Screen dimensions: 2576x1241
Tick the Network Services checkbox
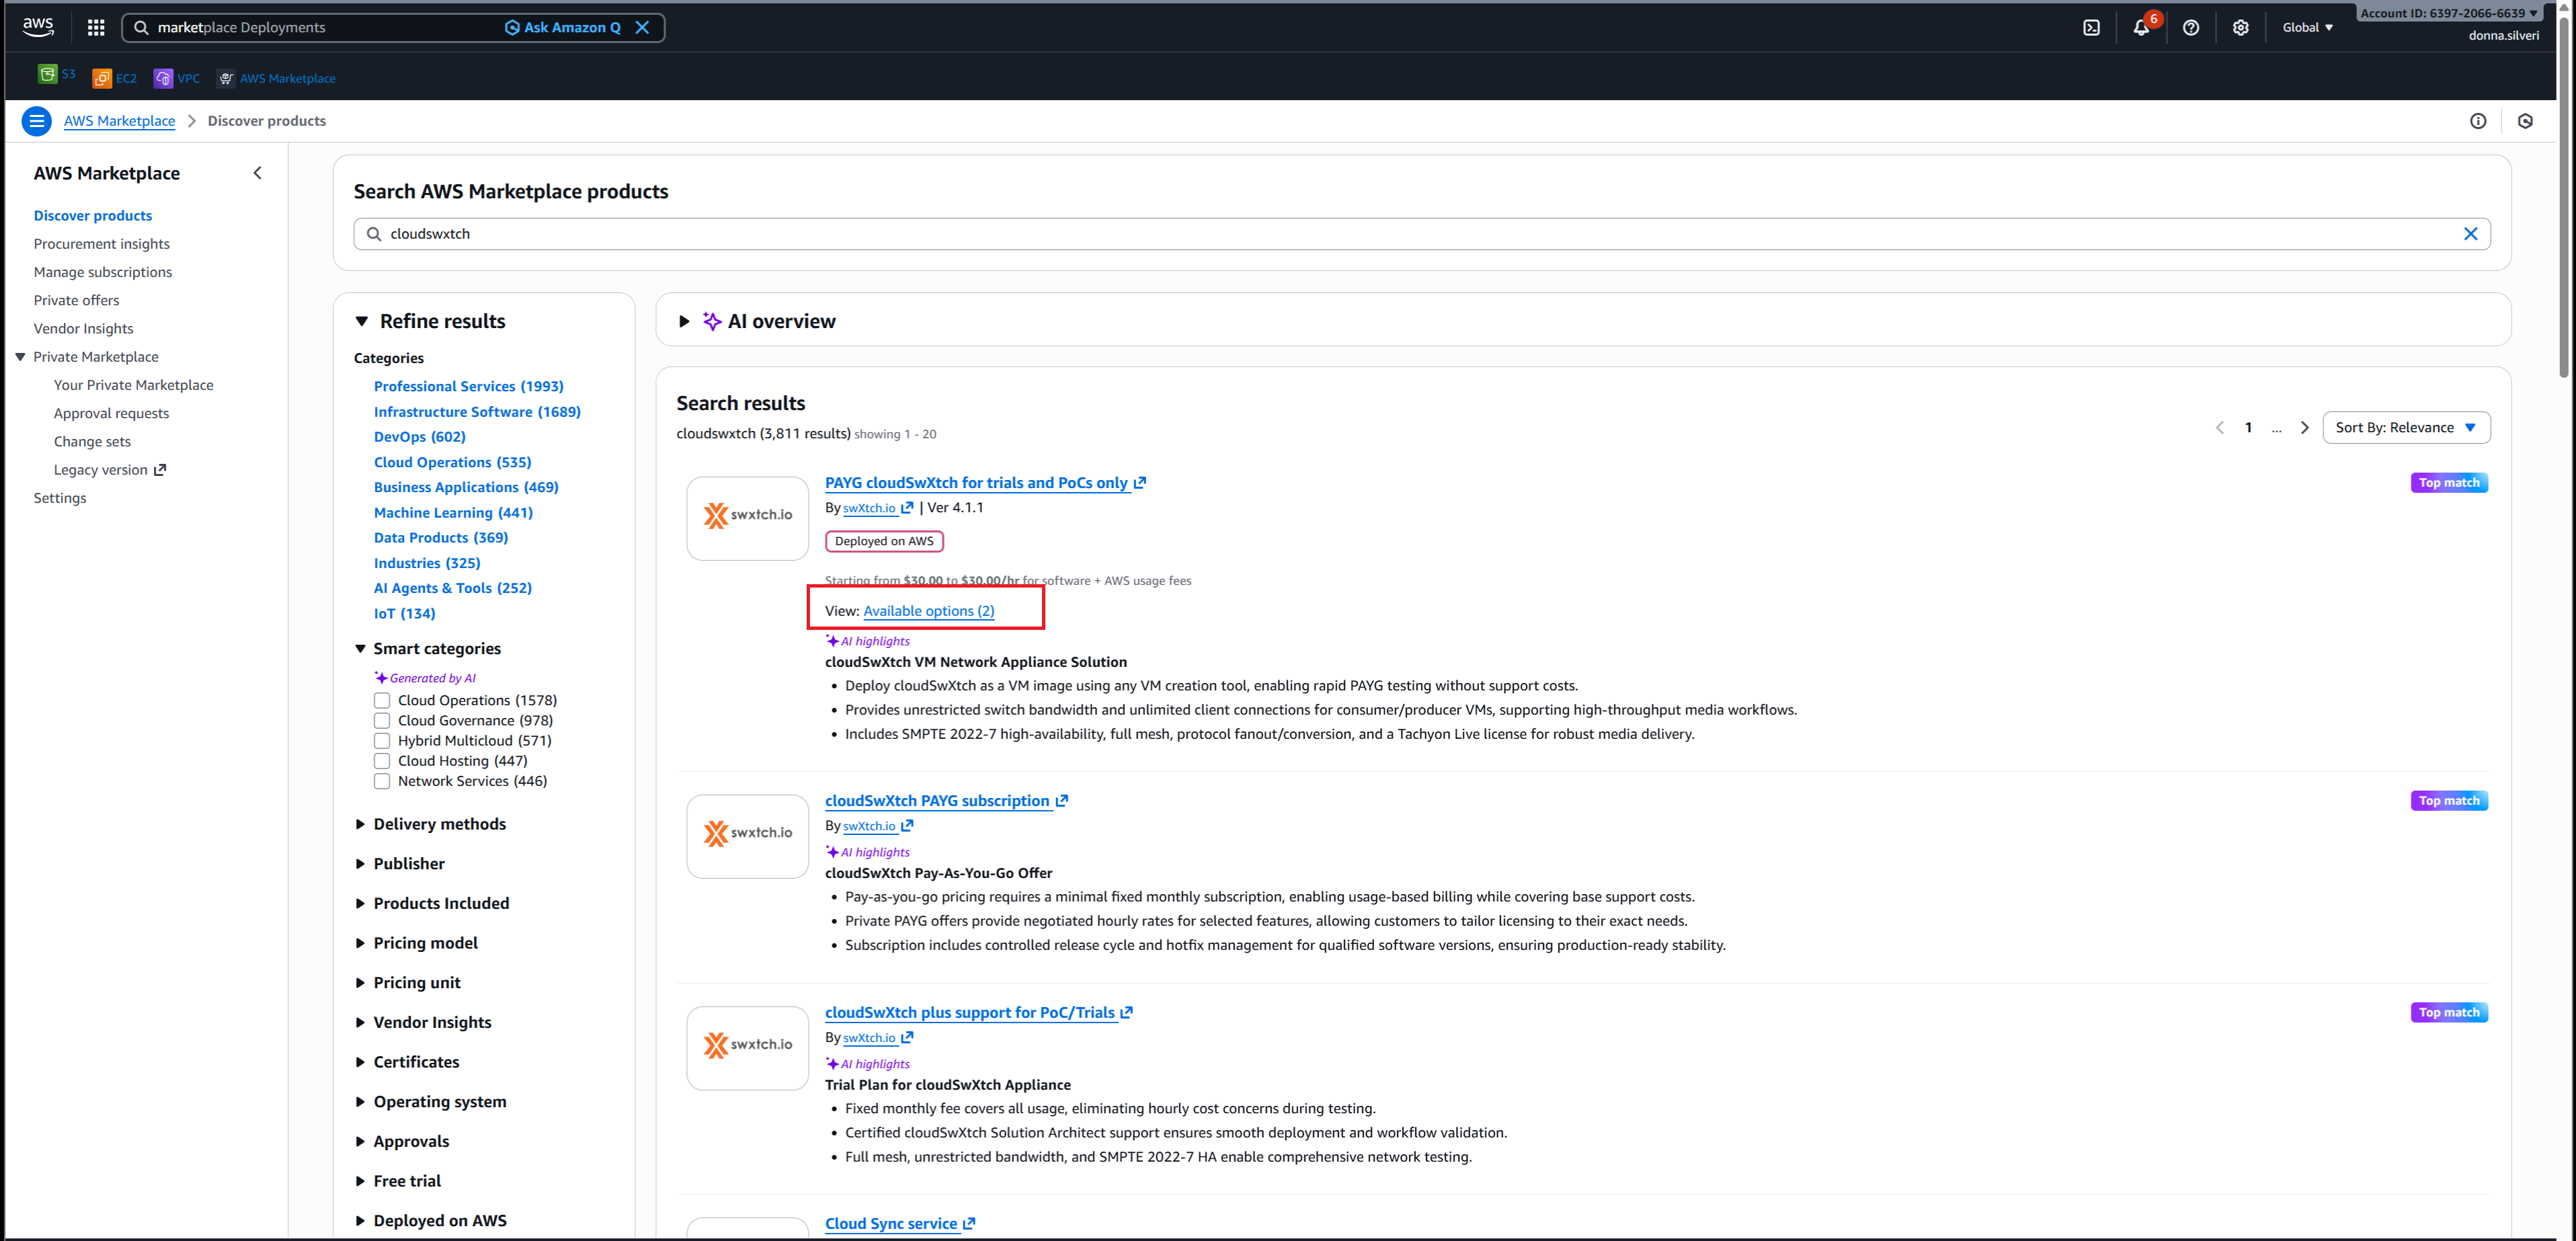tap(382, 781)
